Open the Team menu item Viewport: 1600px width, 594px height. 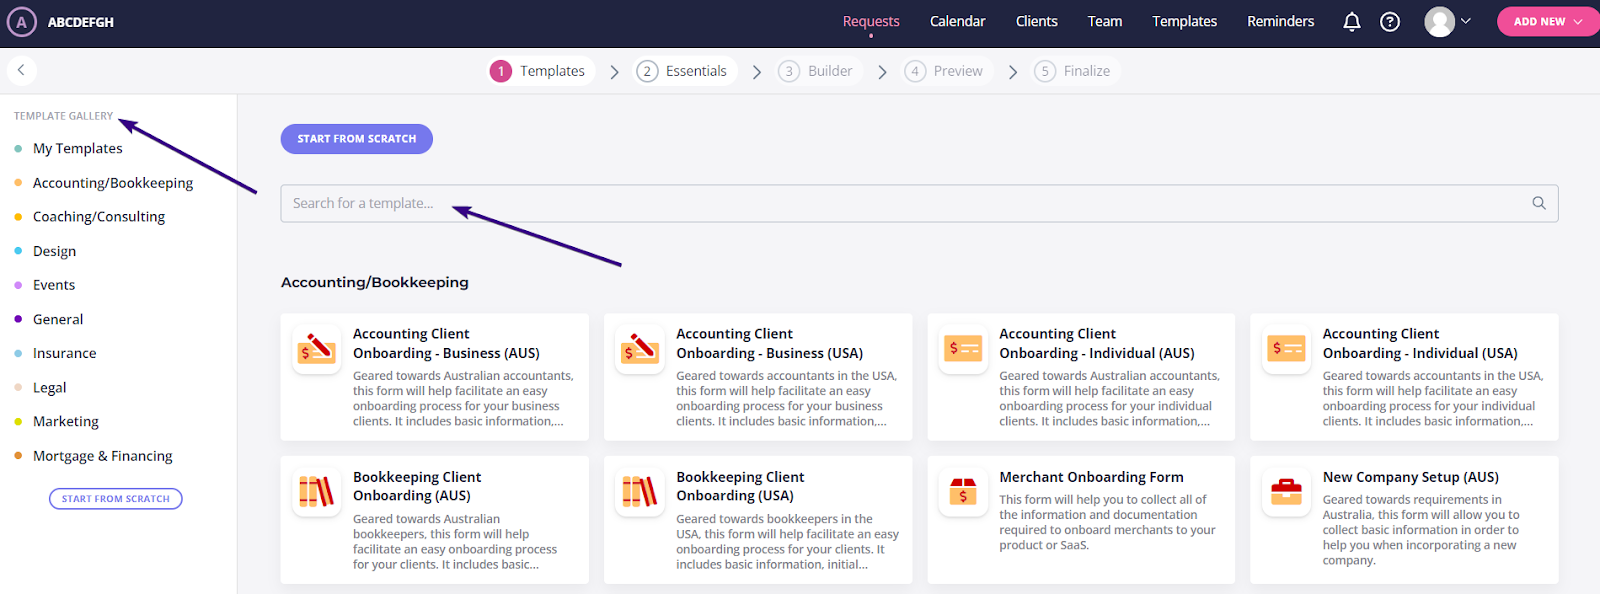tap(1105, 21)
